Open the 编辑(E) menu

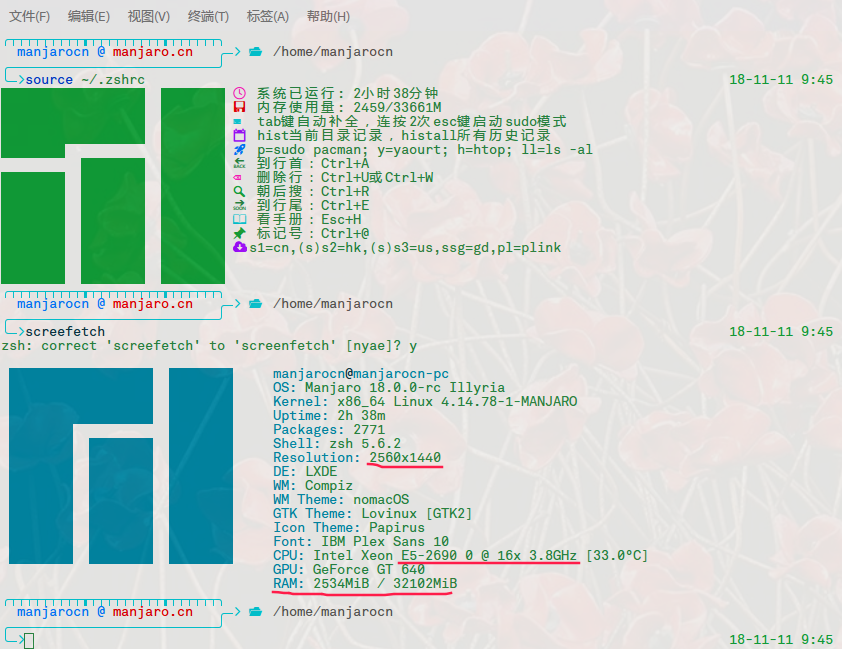(x=89, y=16)
